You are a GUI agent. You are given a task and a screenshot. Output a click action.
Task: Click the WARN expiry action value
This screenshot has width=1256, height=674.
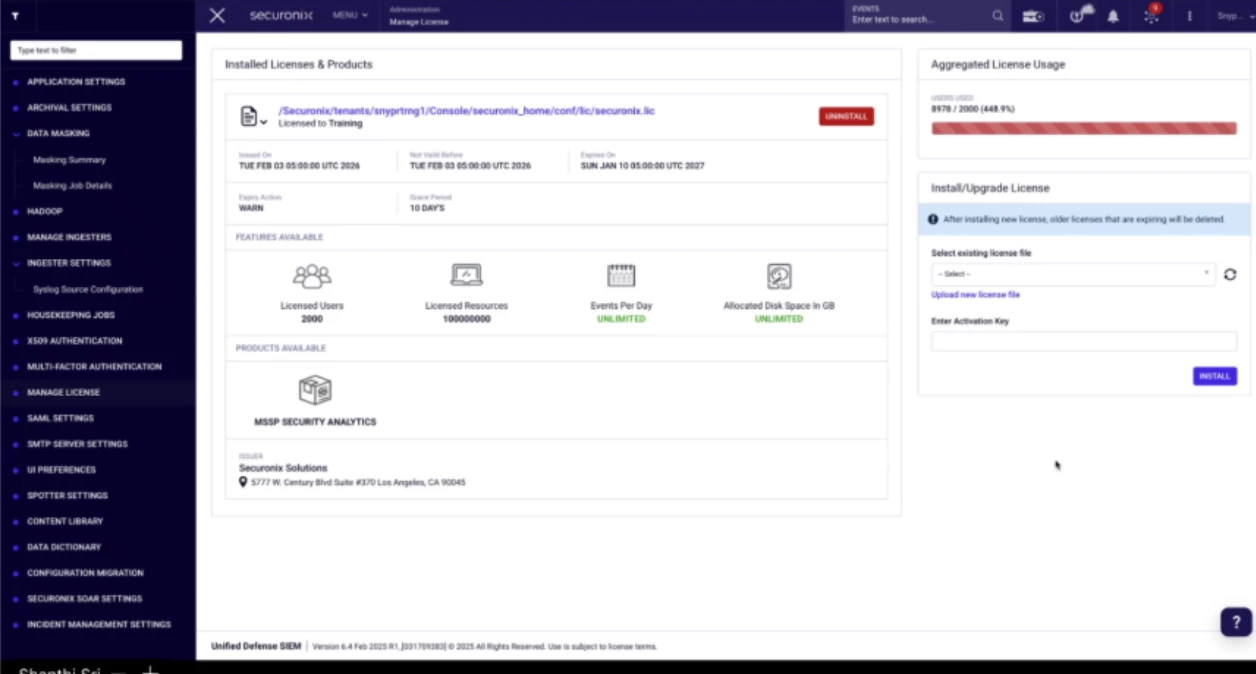(251, 208)
